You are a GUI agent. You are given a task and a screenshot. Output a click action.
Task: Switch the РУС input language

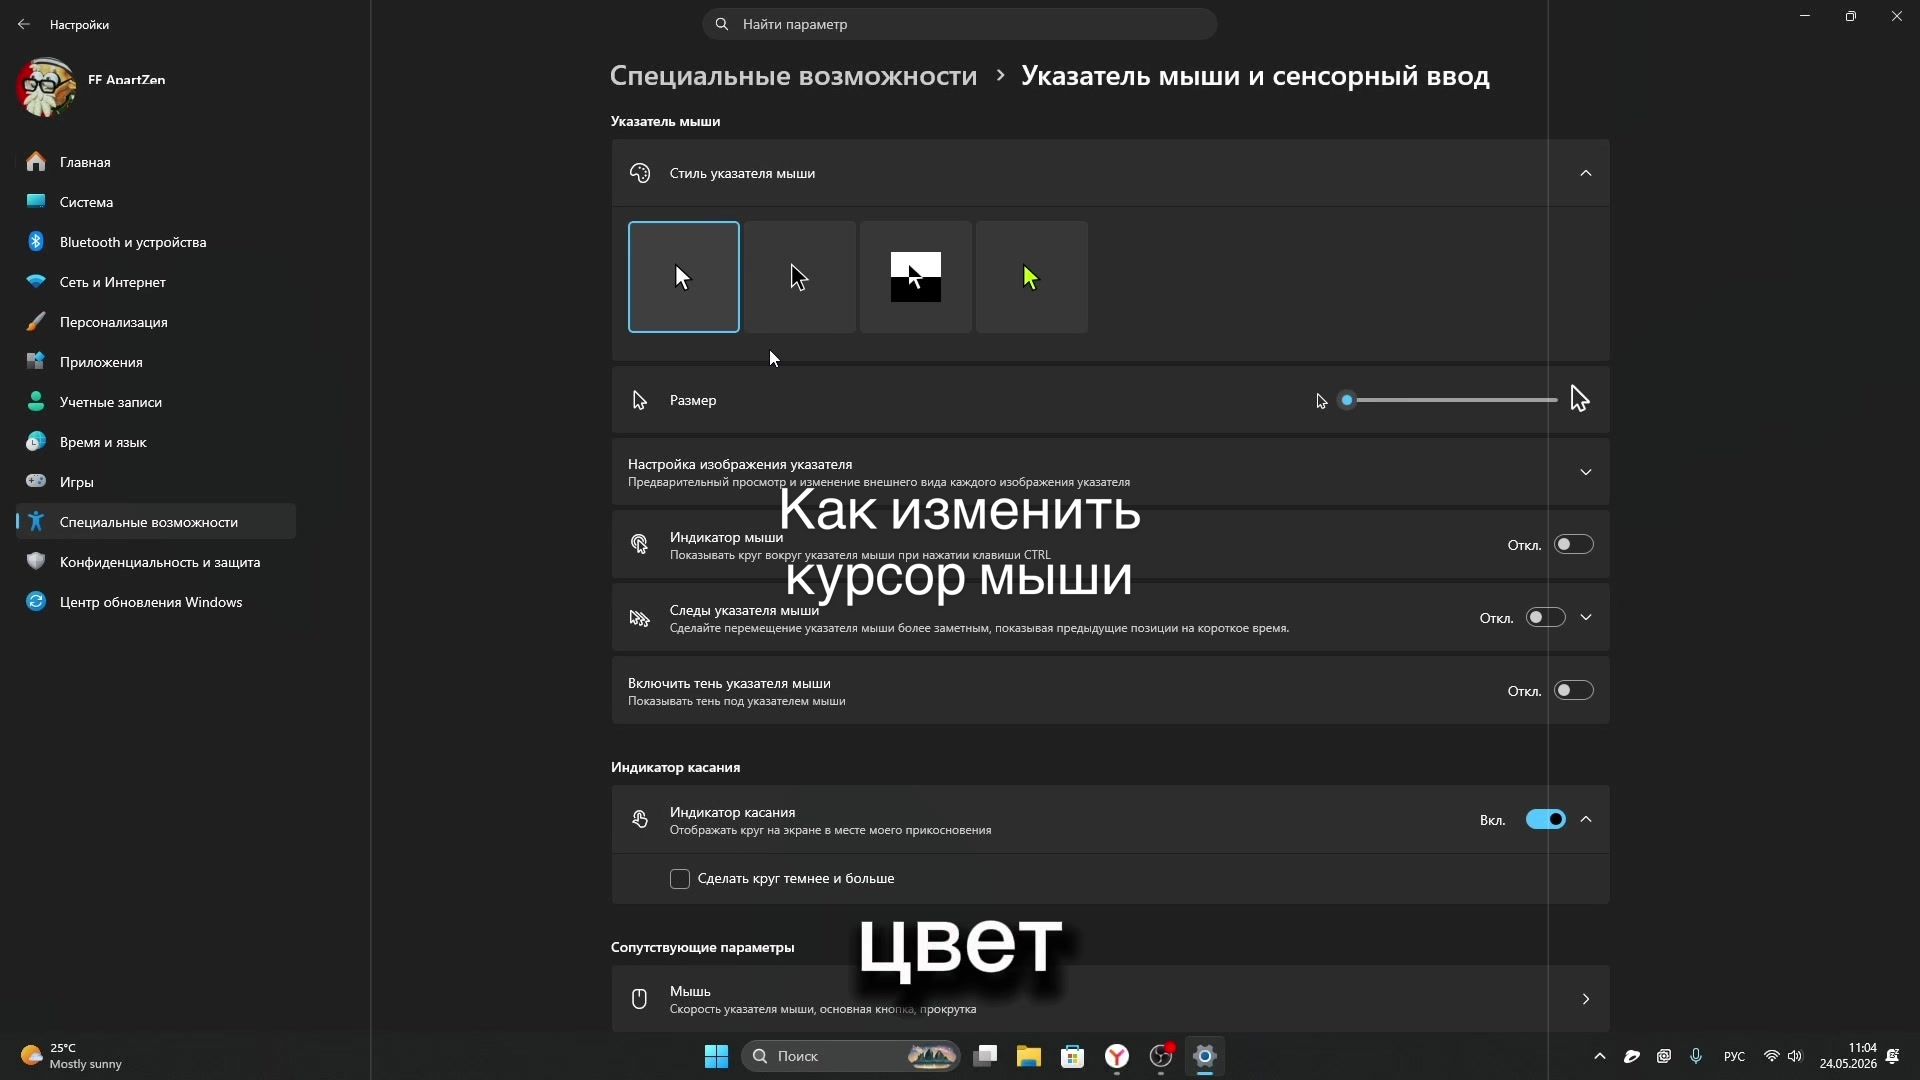(1735, 1057)
